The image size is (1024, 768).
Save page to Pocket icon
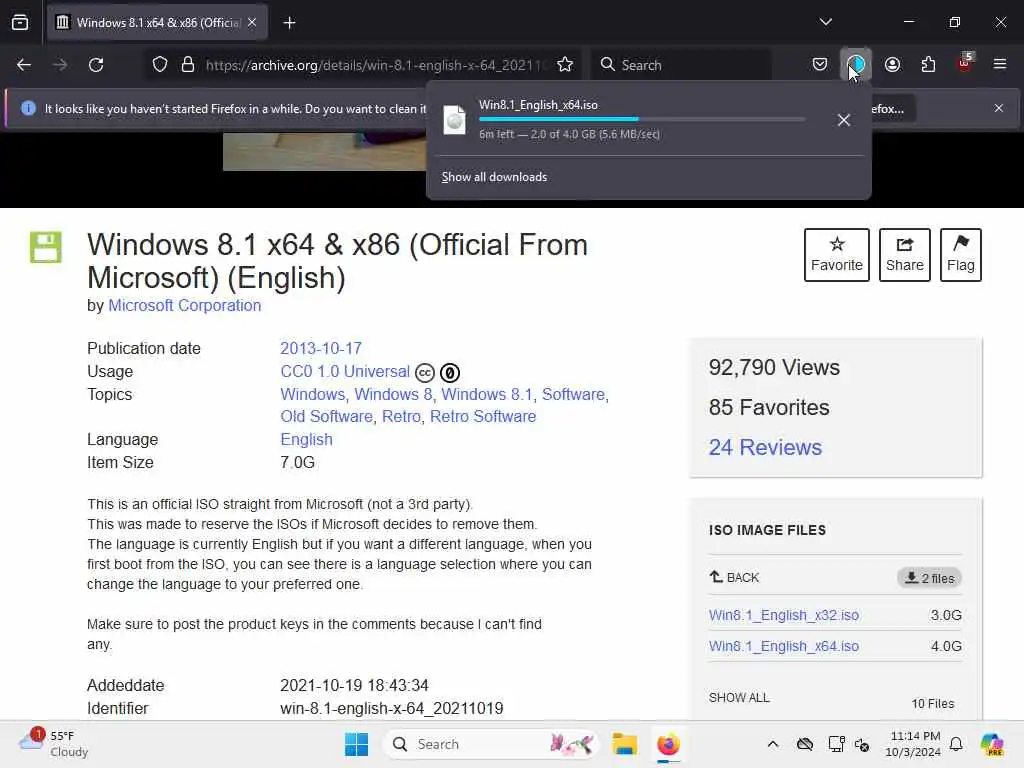pos(820,65)
